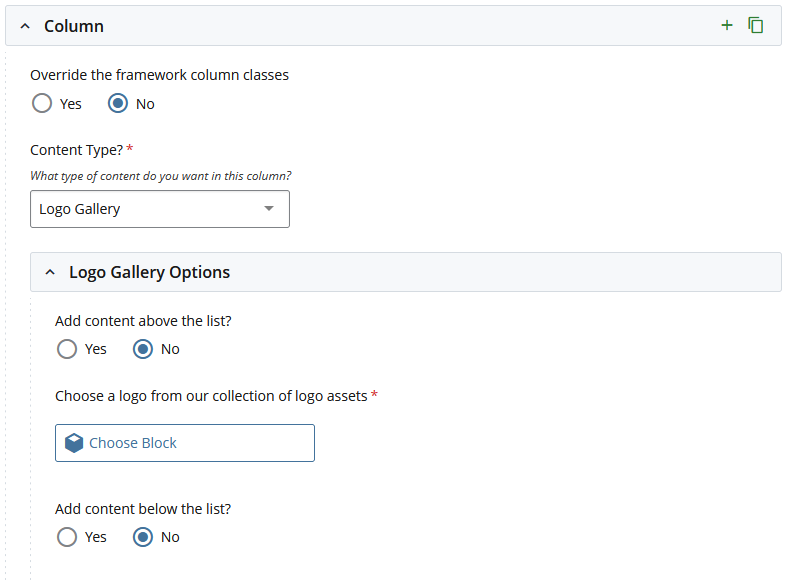
Task: Choose No for add content above list
Action: pos(143,349)
